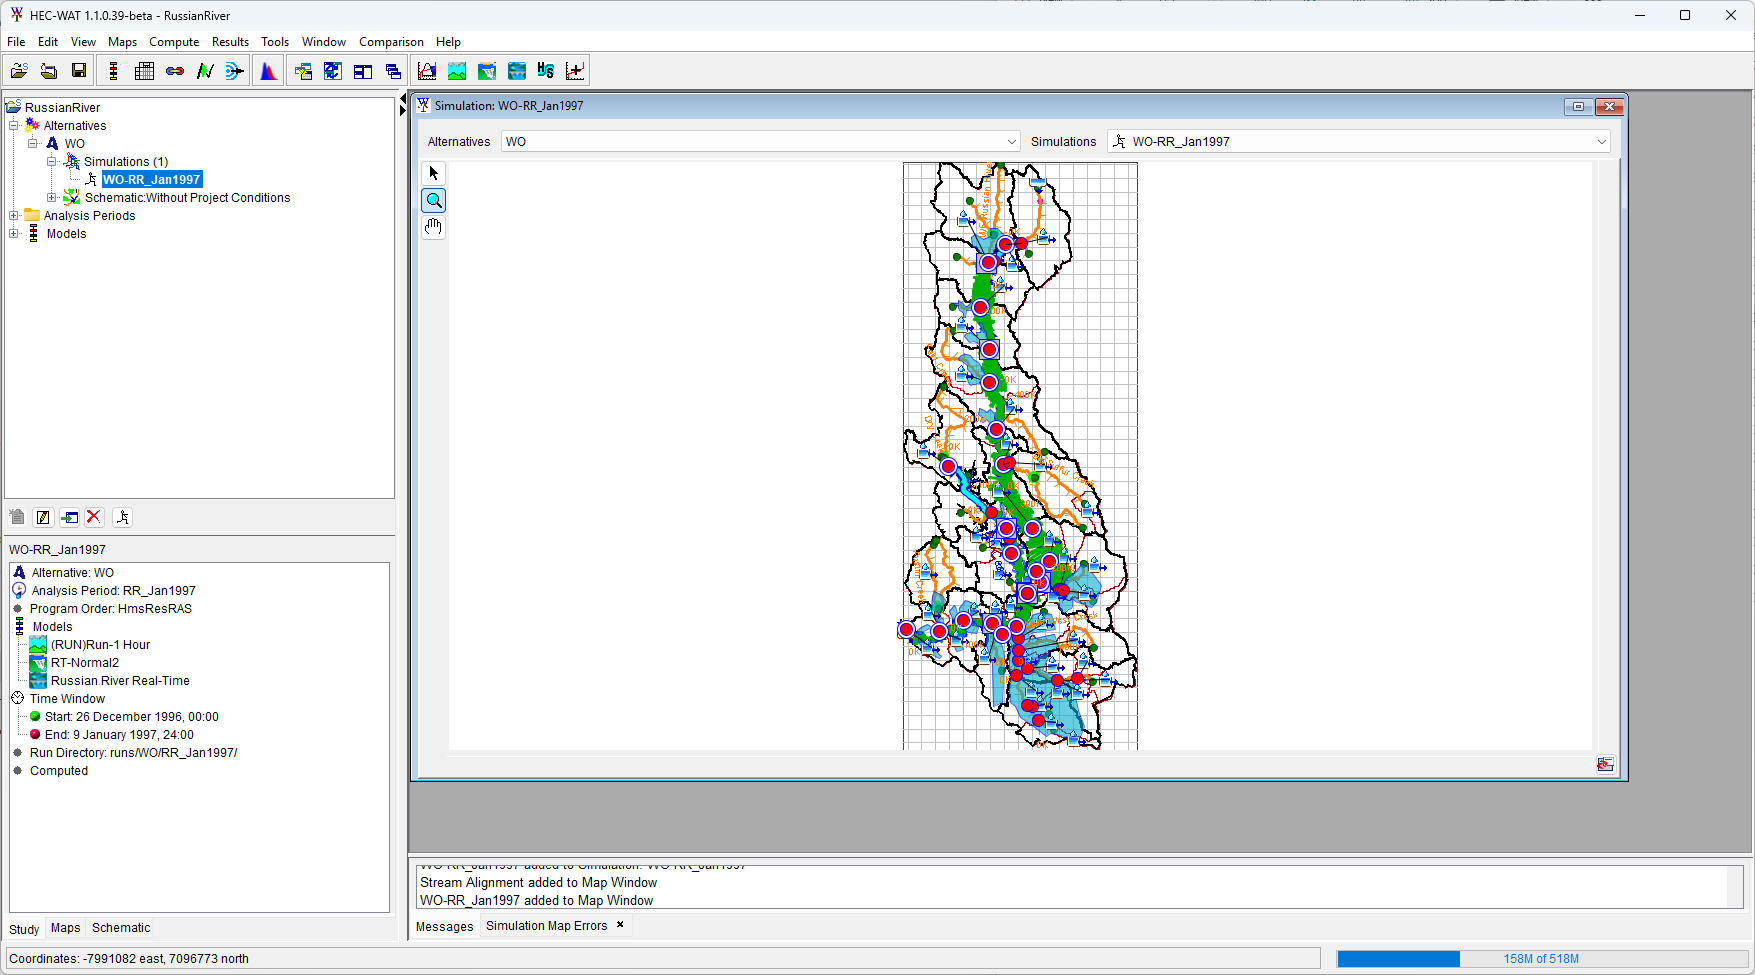
Task: Click the red-blue distribution curve toolbar icon
Action: point(268,71)
